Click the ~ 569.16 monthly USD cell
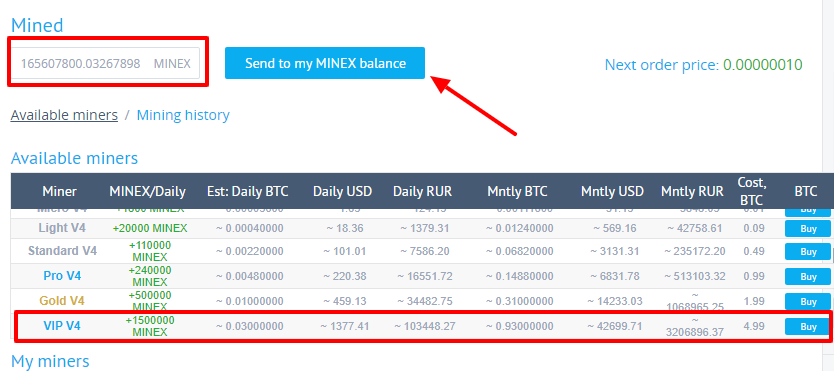The height and width of the screenshot is (371, 834). pyautogui.click(x=614, y=229)
